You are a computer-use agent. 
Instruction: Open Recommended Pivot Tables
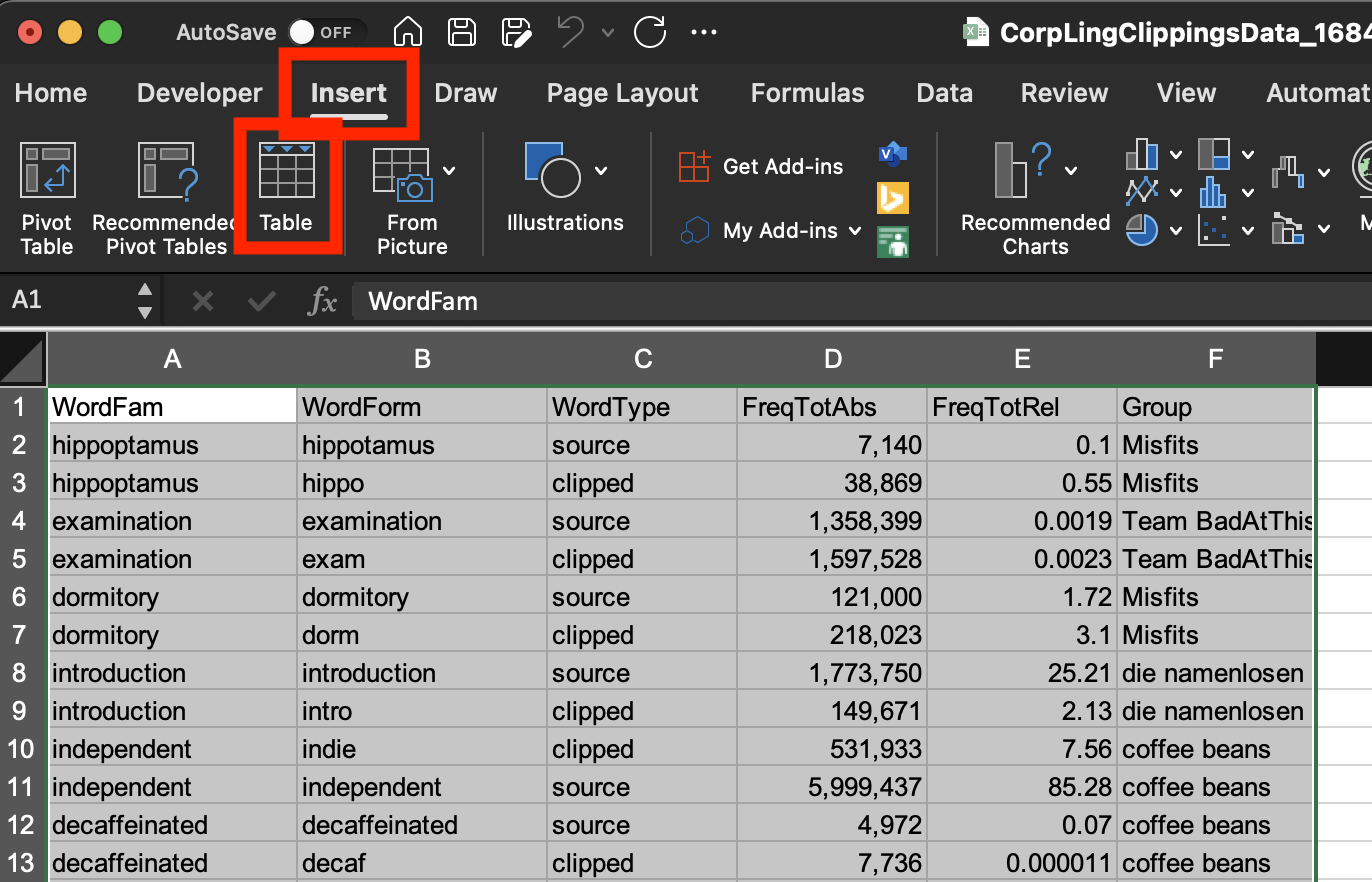(166, 197)
